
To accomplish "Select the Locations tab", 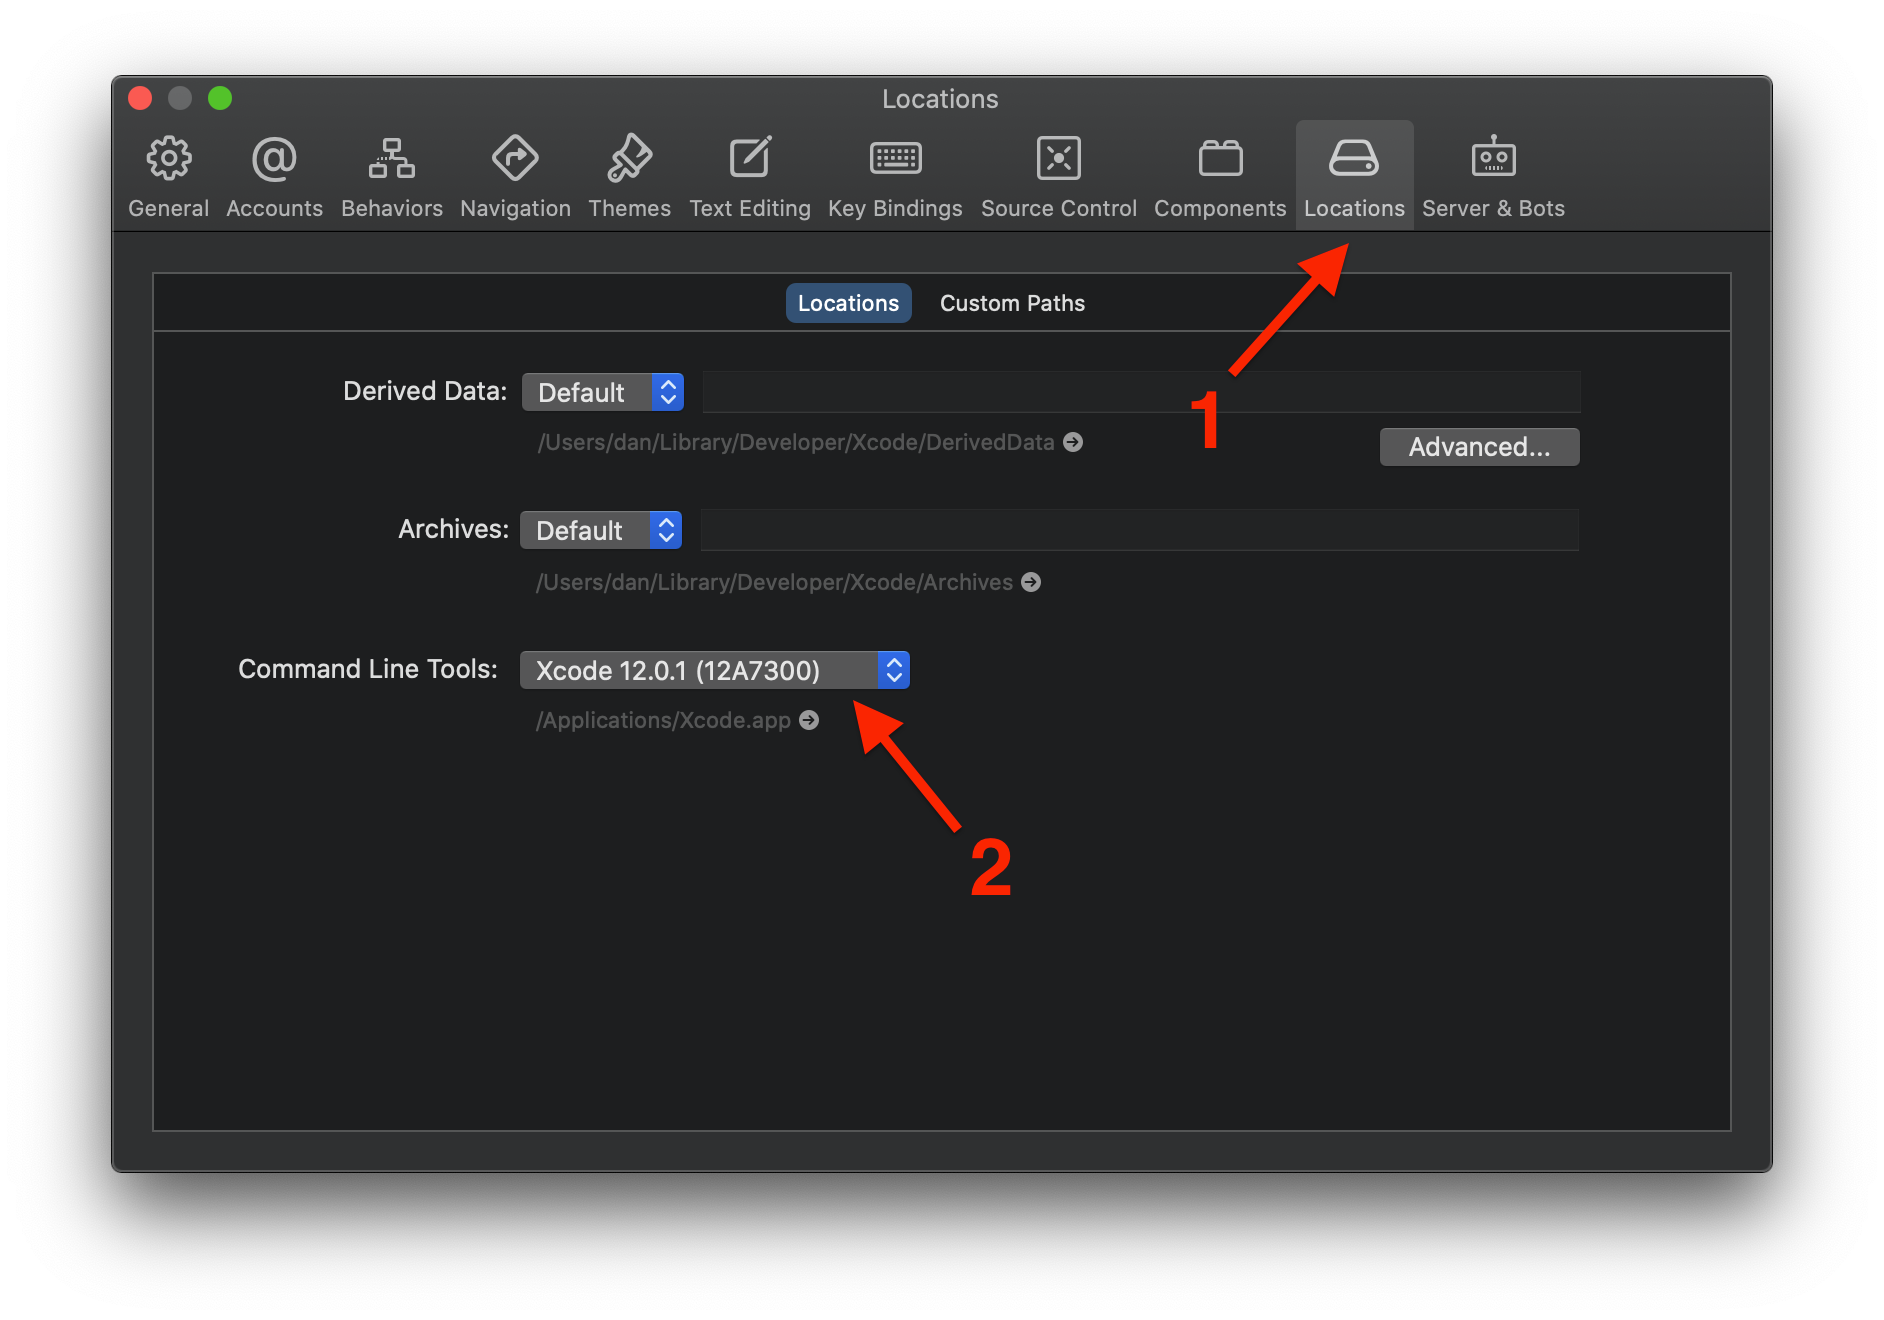I will point(847,302).
